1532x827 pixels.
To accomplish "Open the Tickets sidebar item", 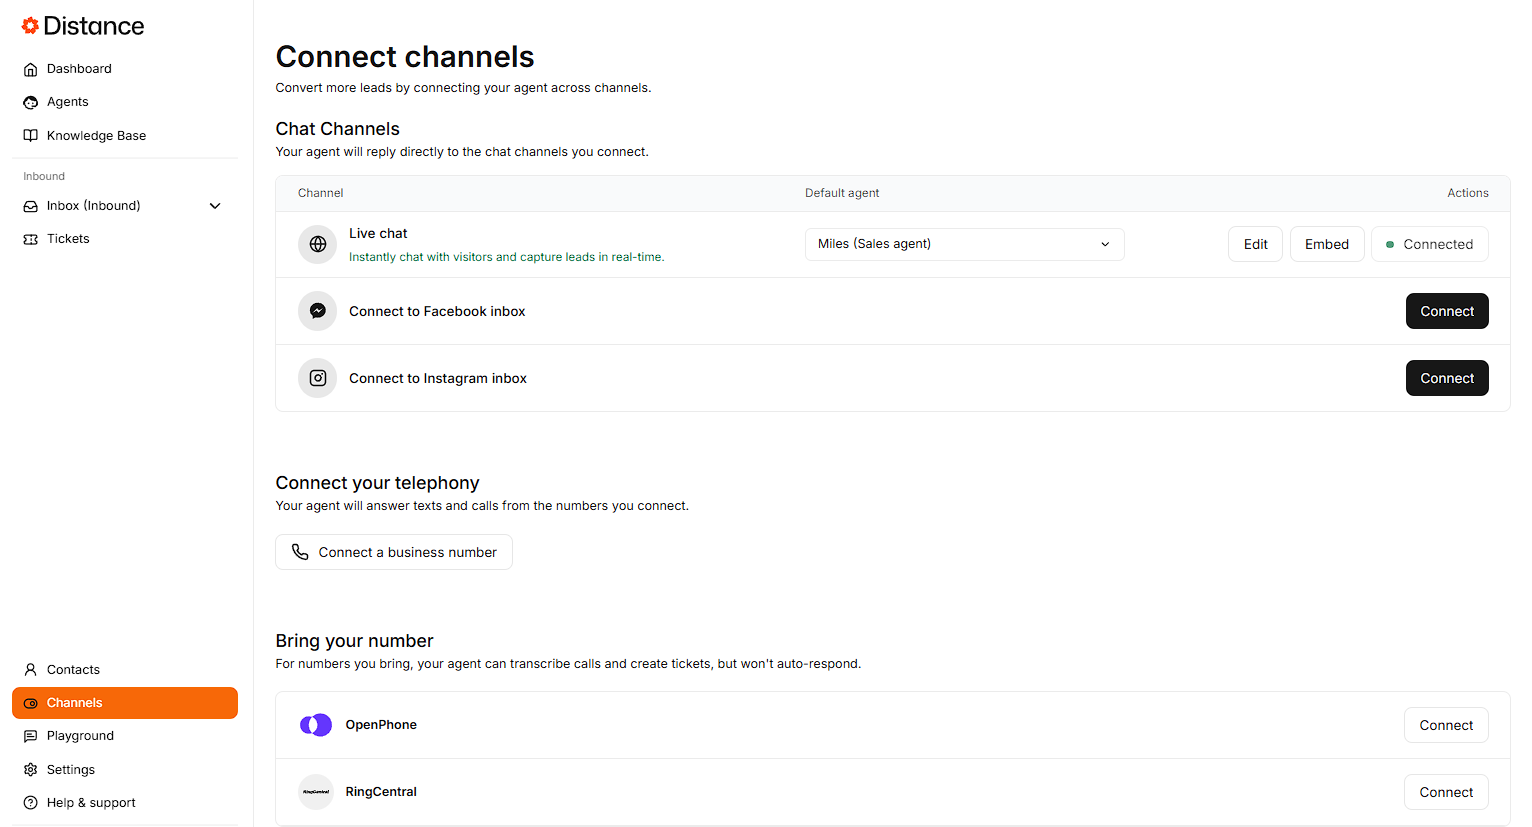I will click(x=68, y=239).
